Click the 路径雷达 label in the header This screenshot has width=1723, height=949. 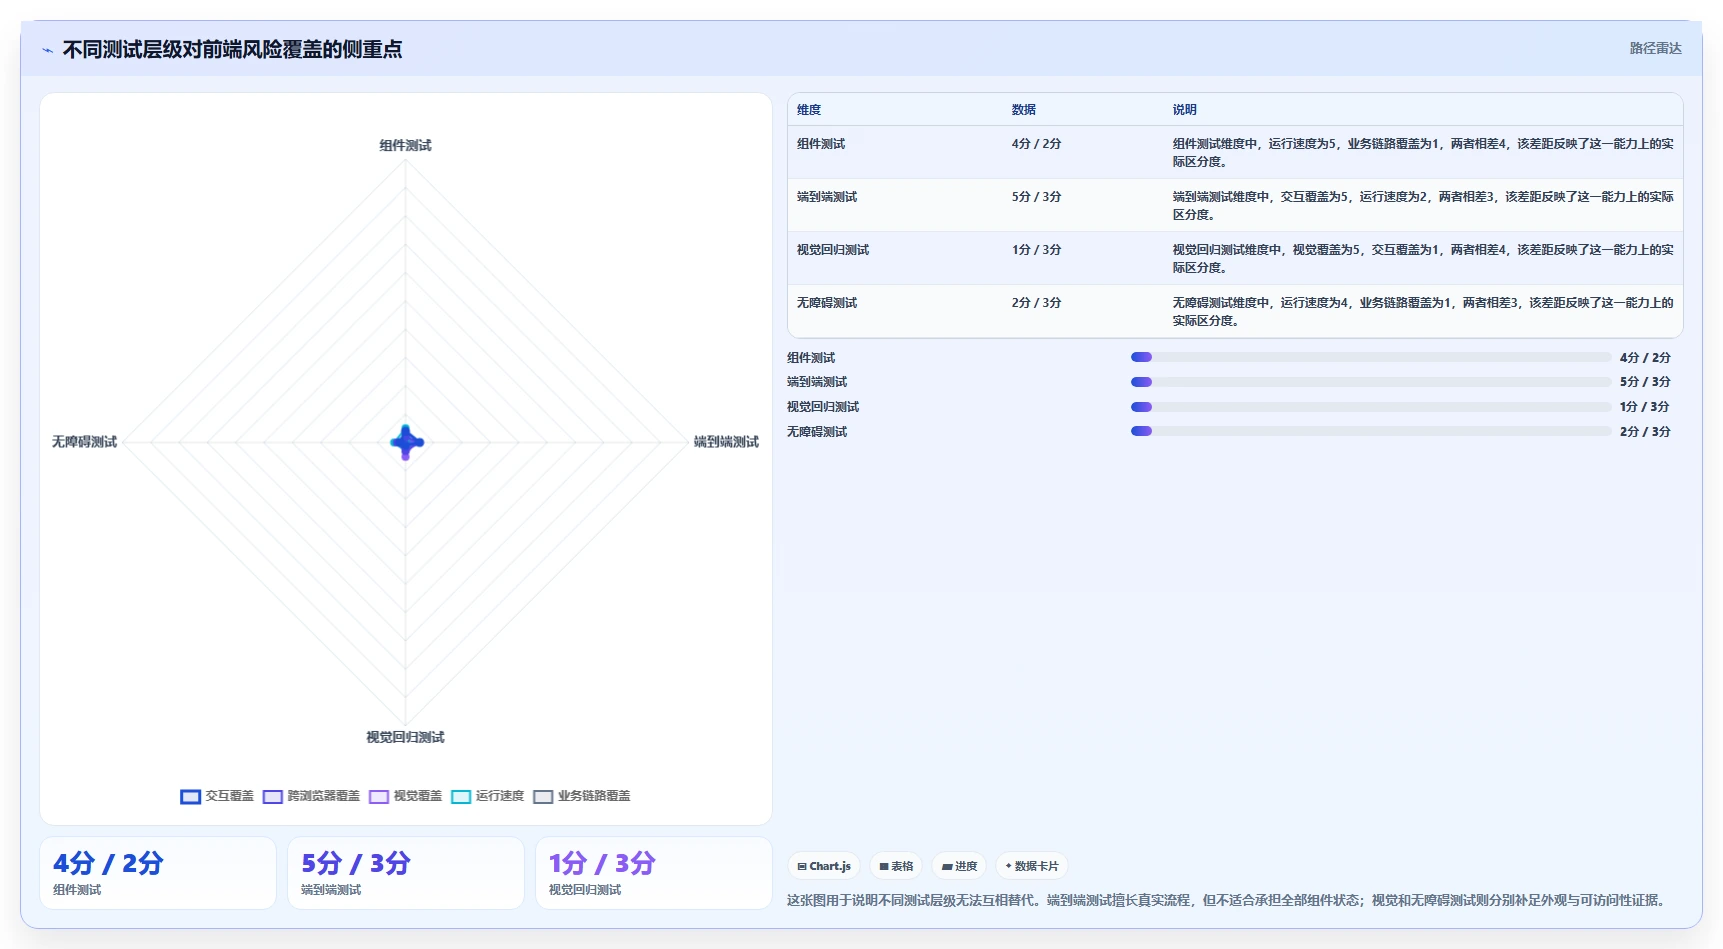pyautogui.click(x=1655, y=48)
